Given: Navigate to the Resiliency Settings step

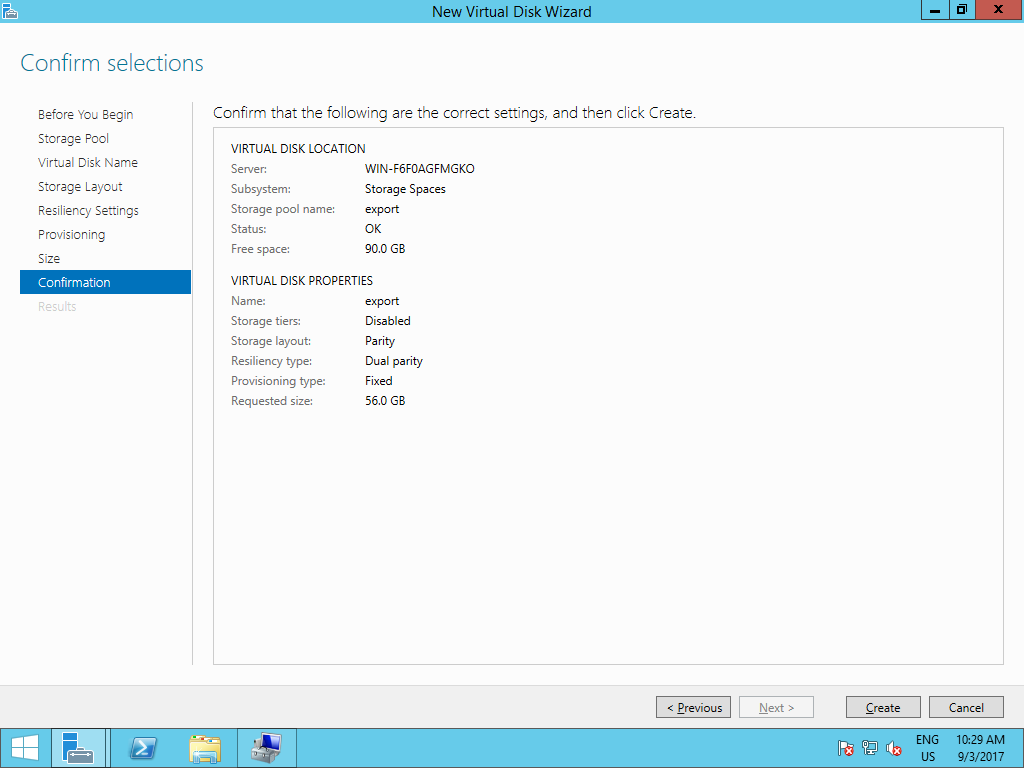Looking at the screenshot, I should point(86,210).
